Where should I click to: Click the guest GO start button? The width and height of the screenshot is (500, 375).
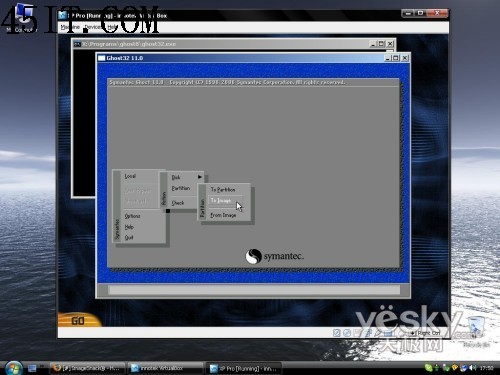pyautogui.click(x=79, y=320)
